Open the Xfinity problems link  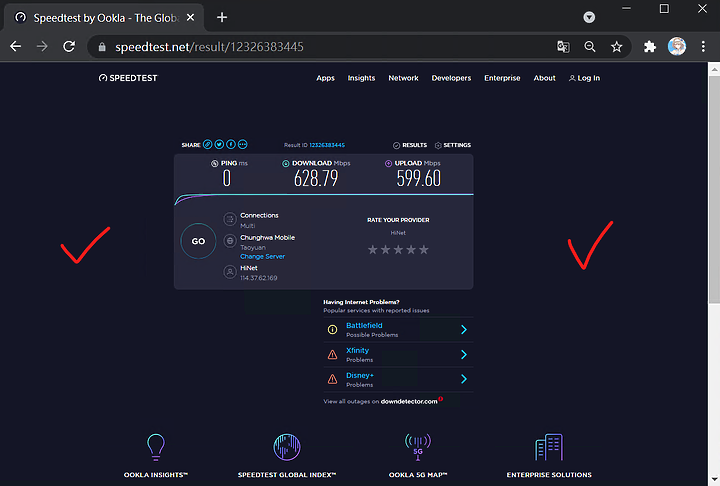(x=357, y=350)
